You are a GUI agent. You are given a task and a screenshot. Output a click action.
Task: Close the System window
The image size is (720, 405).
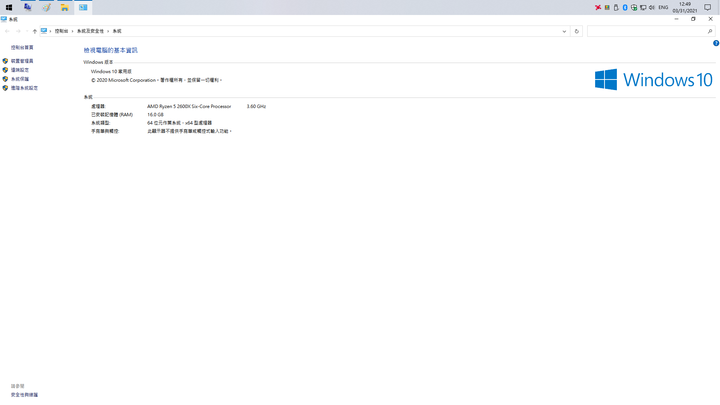[711, 19]
